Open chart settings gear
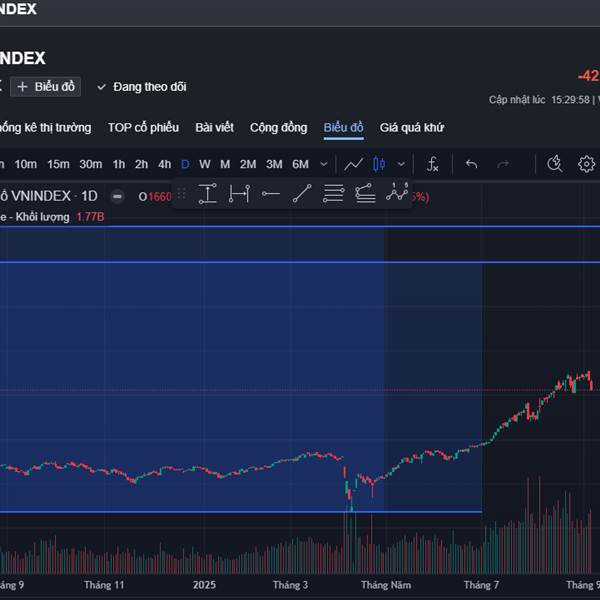Image resolution: width=600 pixels, height=600 pixels. click(x=586, y=164)
